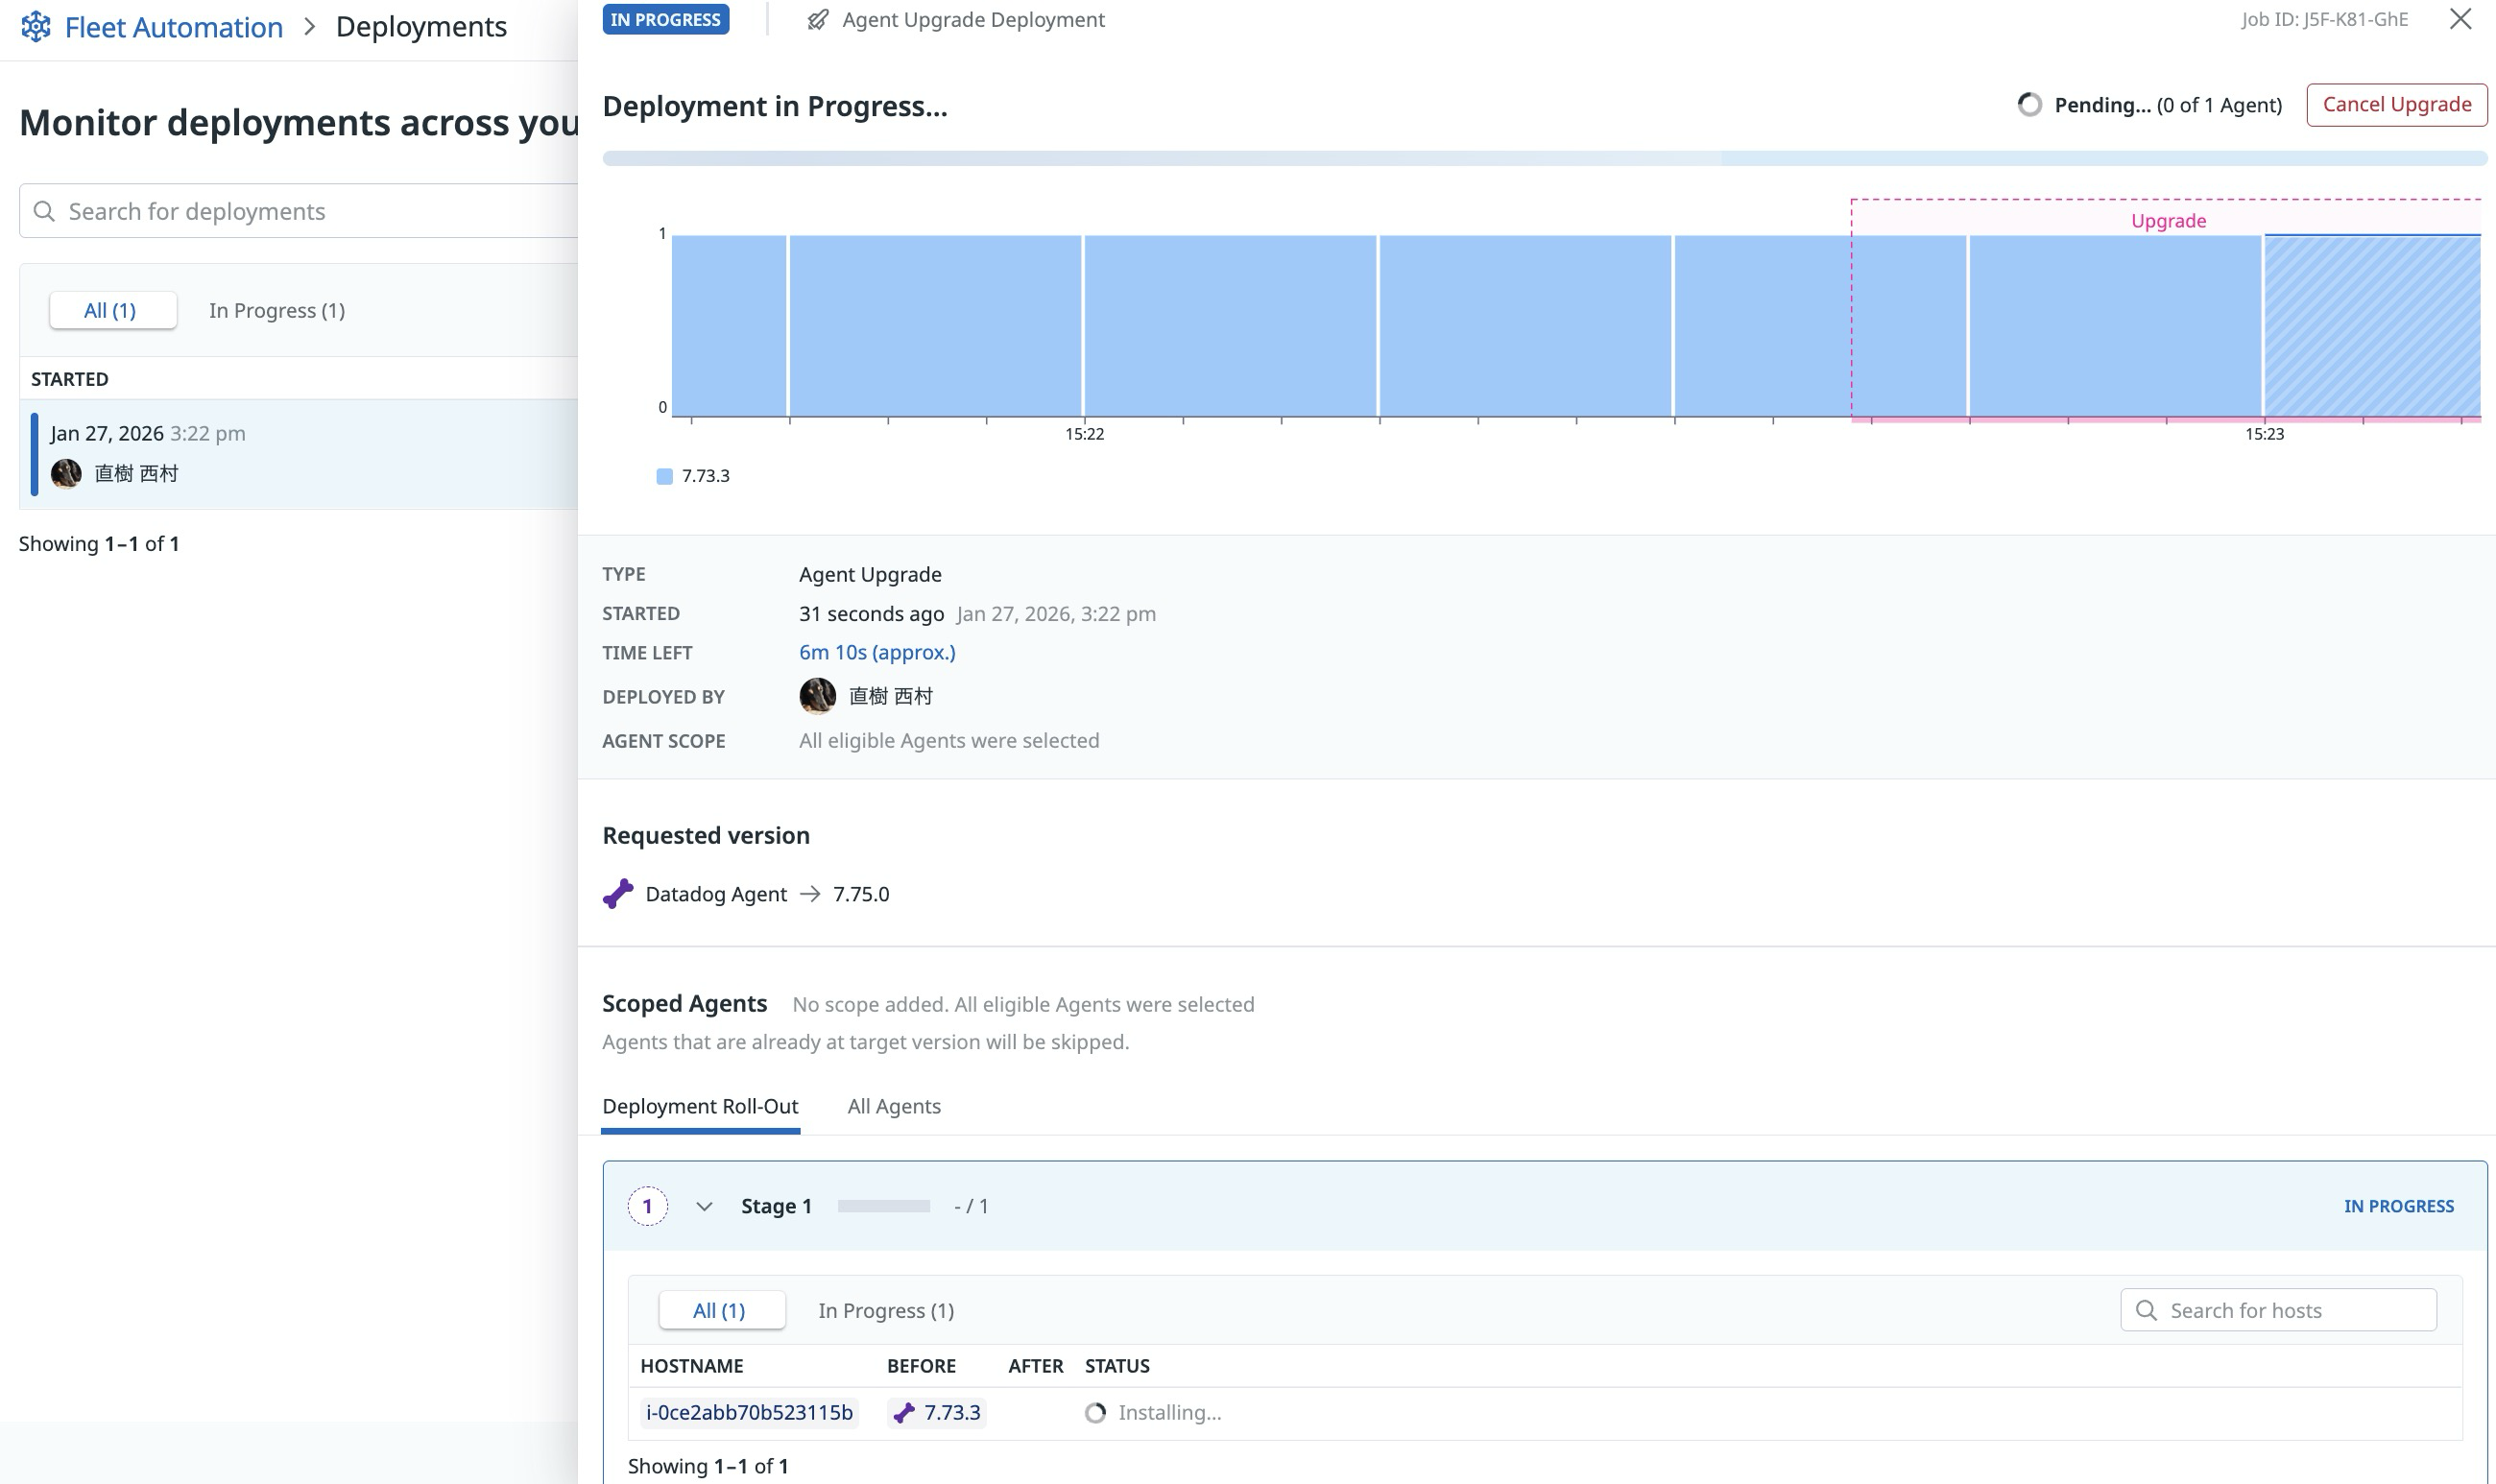
Task: Click the magnifier icon in the deployments search bar
Action: pyautogui.click(x=45, y=211)
